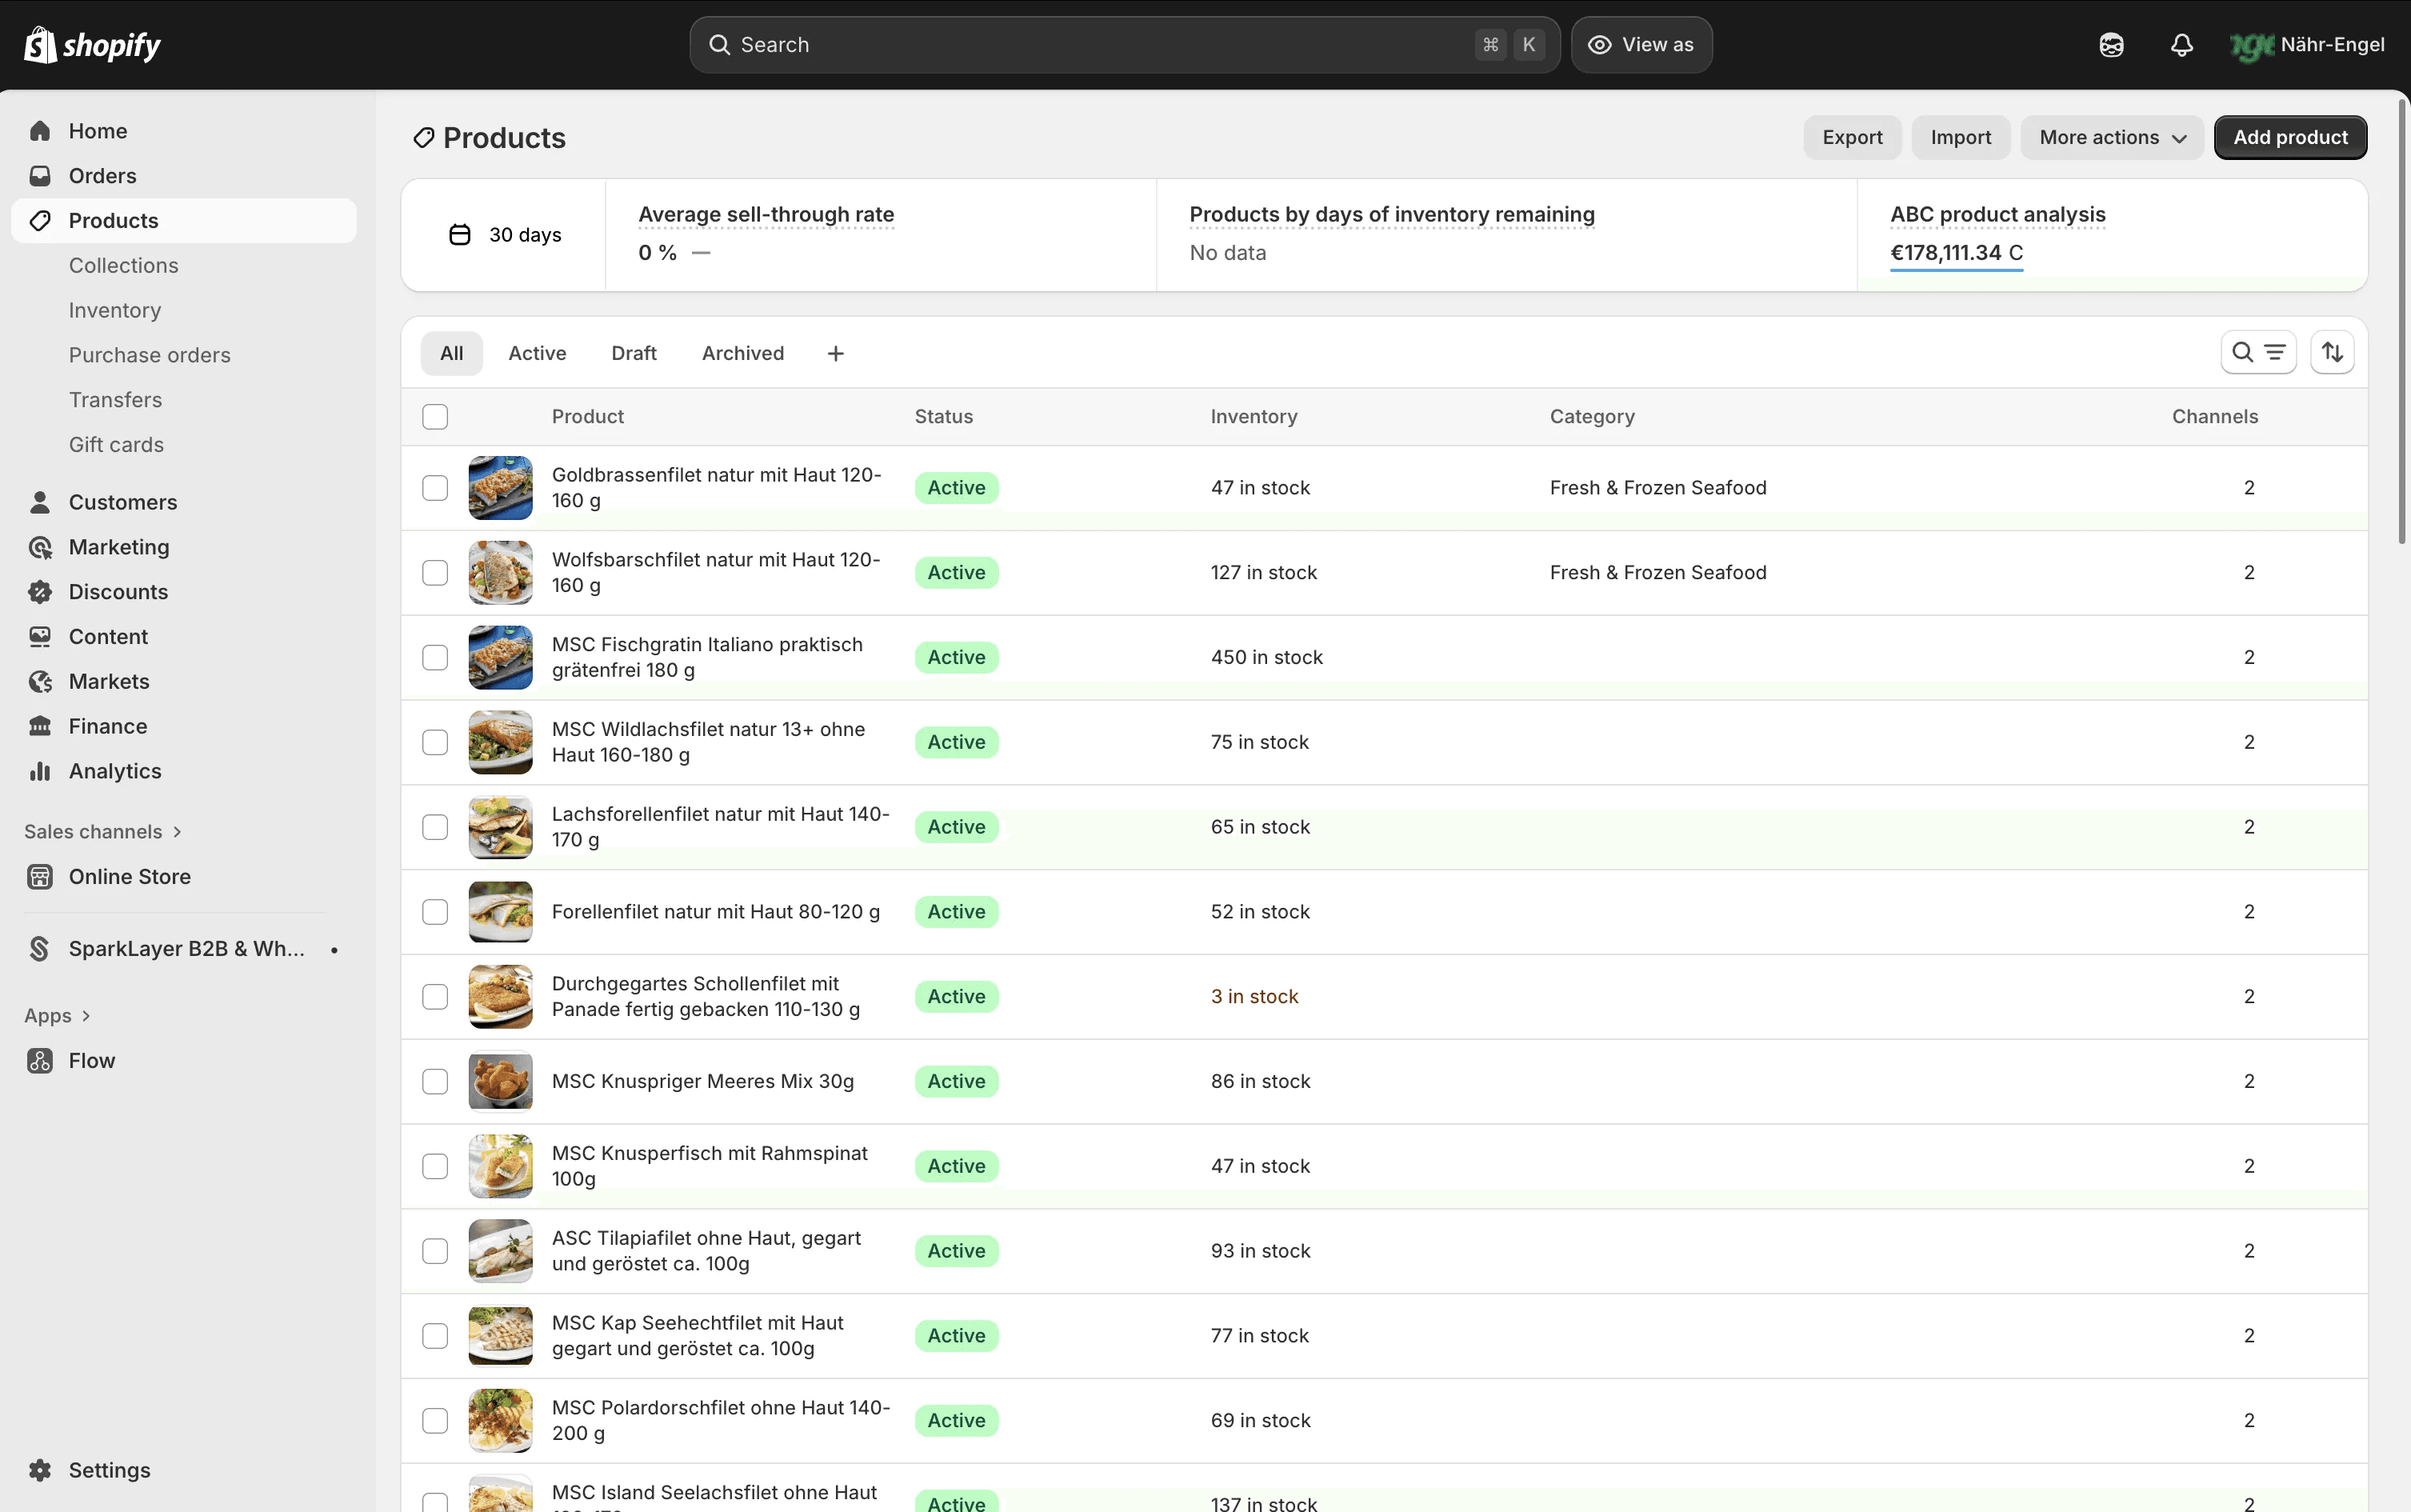Open search and filter products button
2411x1512 pixels.
pyautogui.click(x=2258, y=352)
